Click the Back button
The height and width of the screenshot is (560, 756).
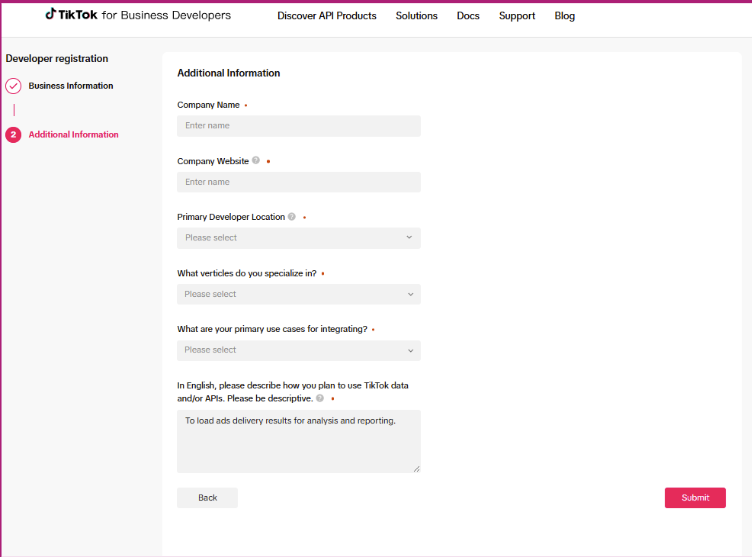pyautogui.click(x=207, y=498)
